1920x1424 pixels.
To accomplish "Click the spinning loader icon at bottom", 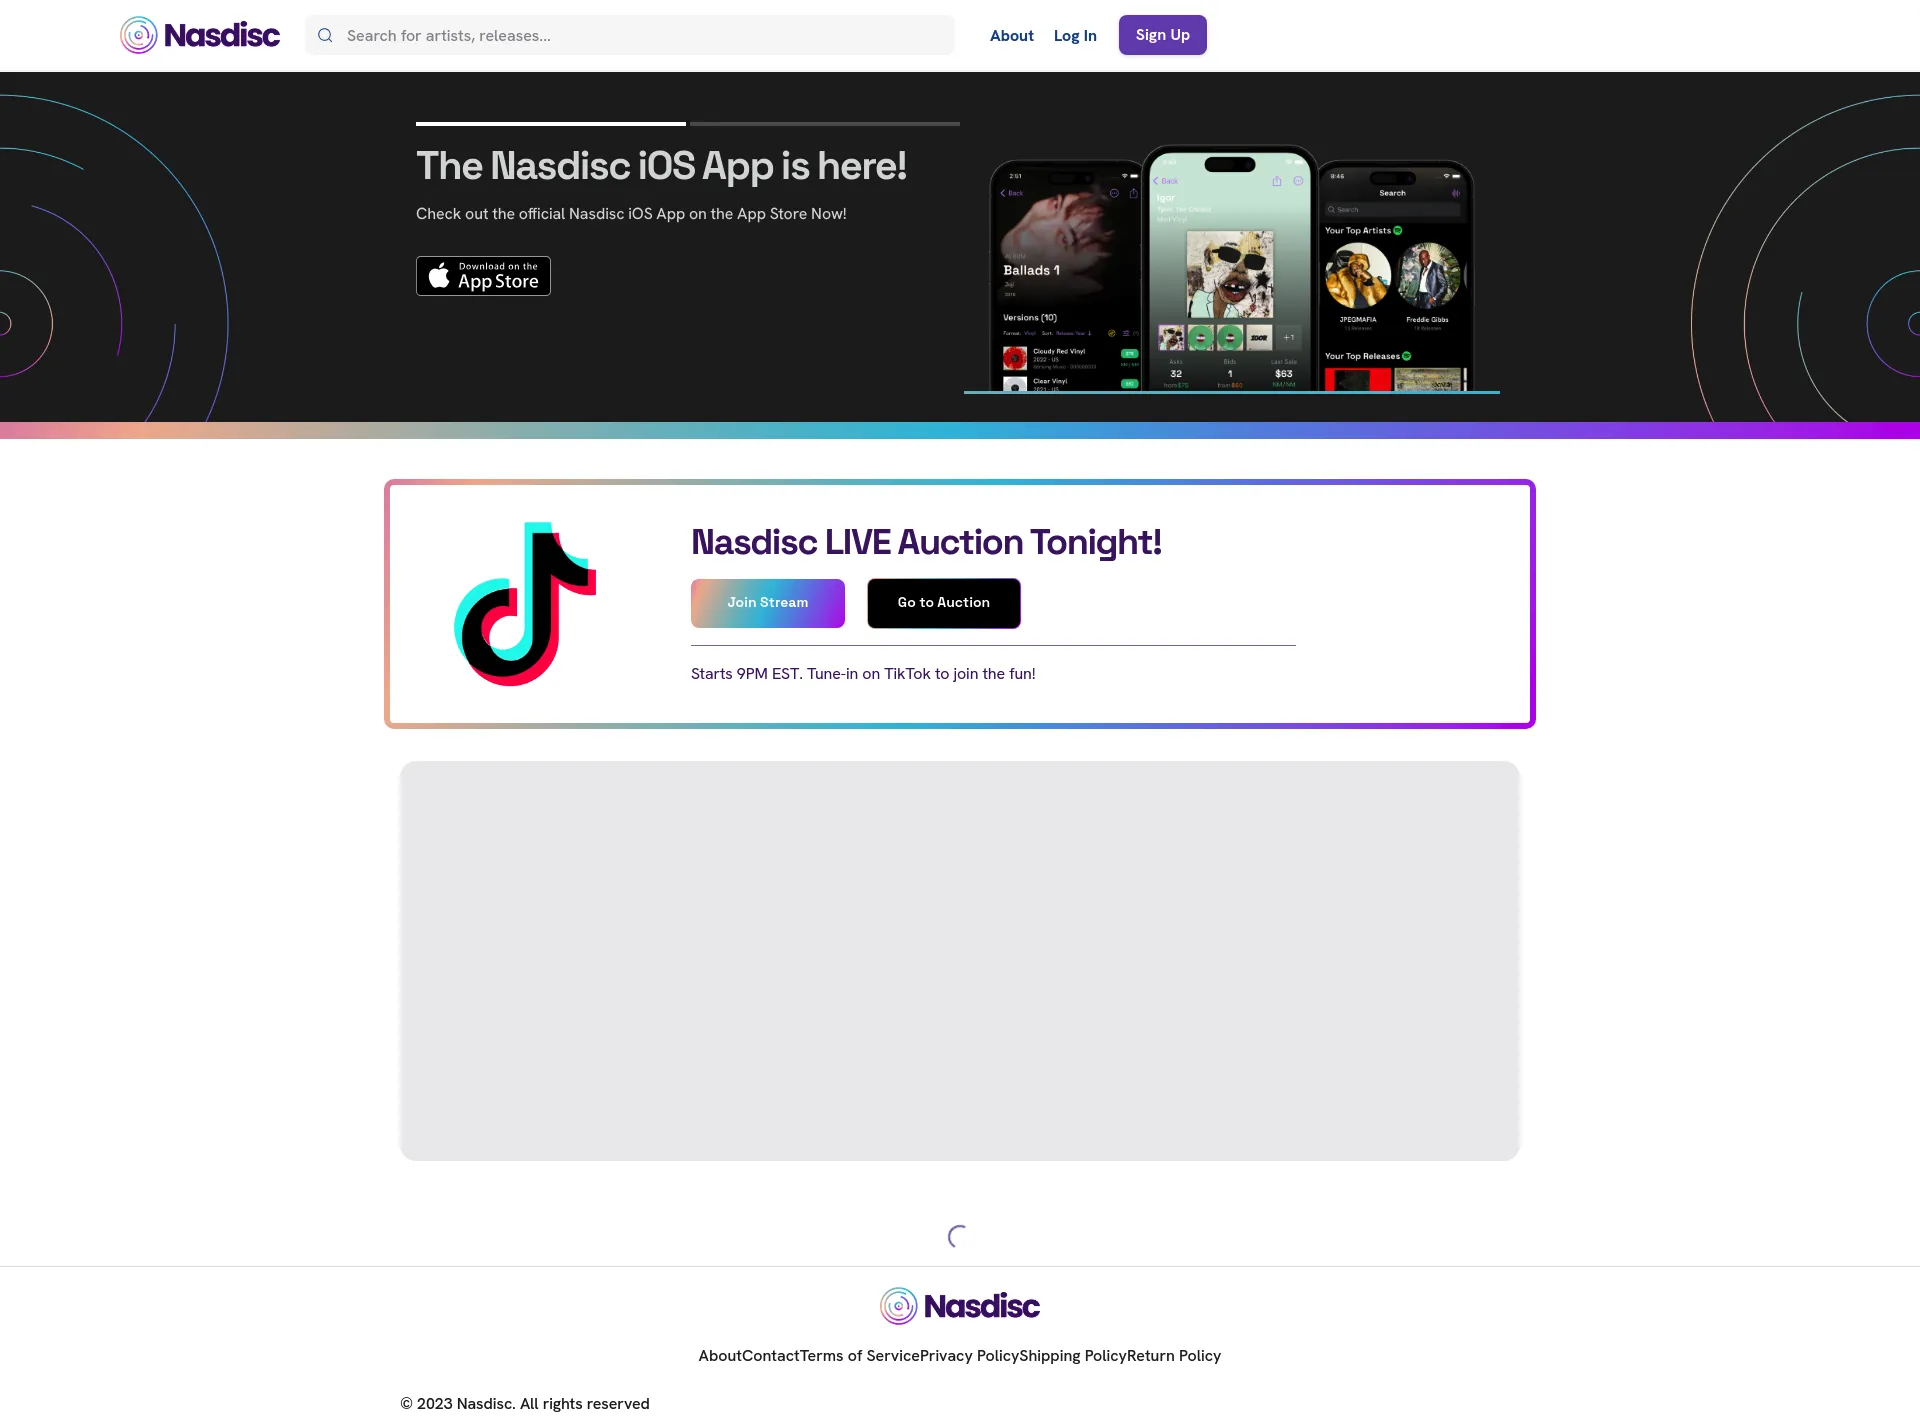I will tap(960, 1236).
